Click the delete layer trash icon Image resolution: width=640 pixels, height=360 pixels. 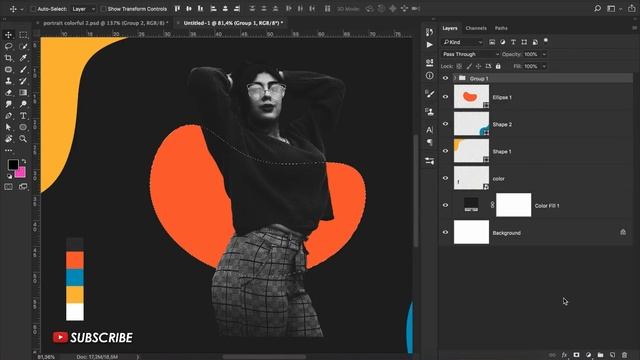coord(624,355)
